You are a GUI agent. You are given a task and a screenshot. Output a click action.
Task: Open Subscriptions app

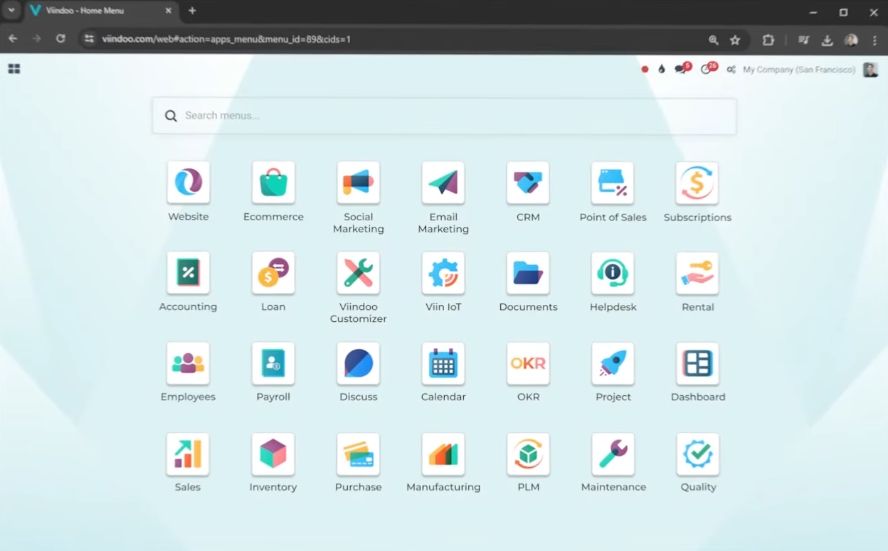click(697, 182)
